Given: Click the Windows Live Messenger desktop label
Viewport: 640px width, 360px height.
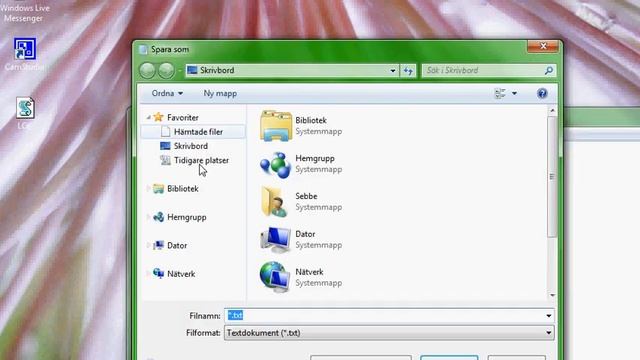Looking at the screenshot, I should click(x=24, y=13).
